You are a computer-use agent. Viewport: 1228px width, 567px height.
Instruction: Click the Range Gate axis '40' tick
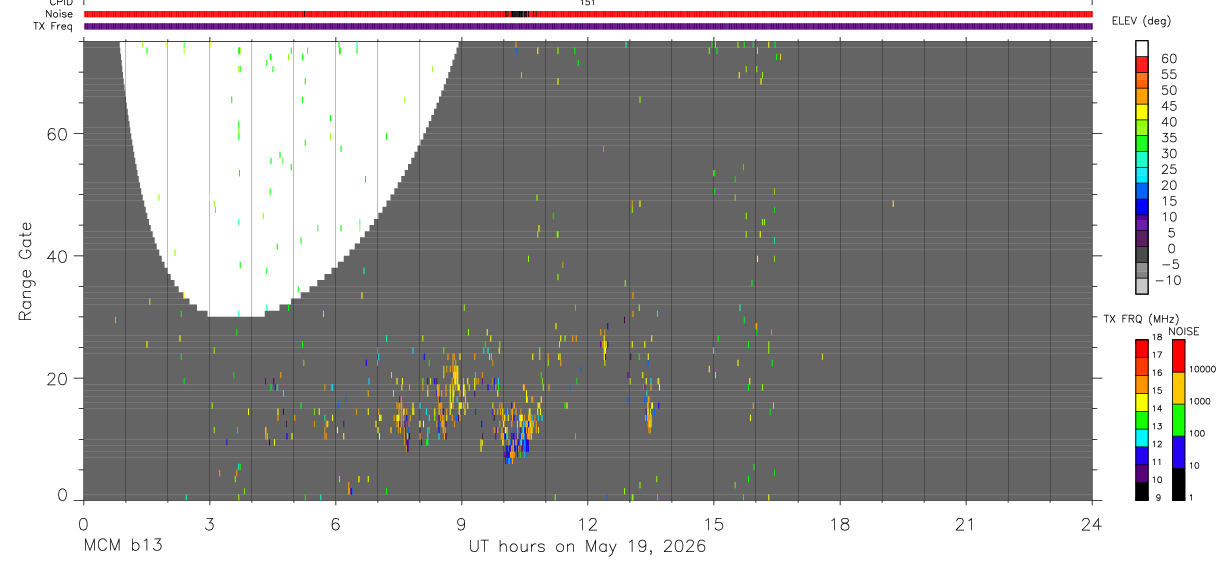[56, 256]
